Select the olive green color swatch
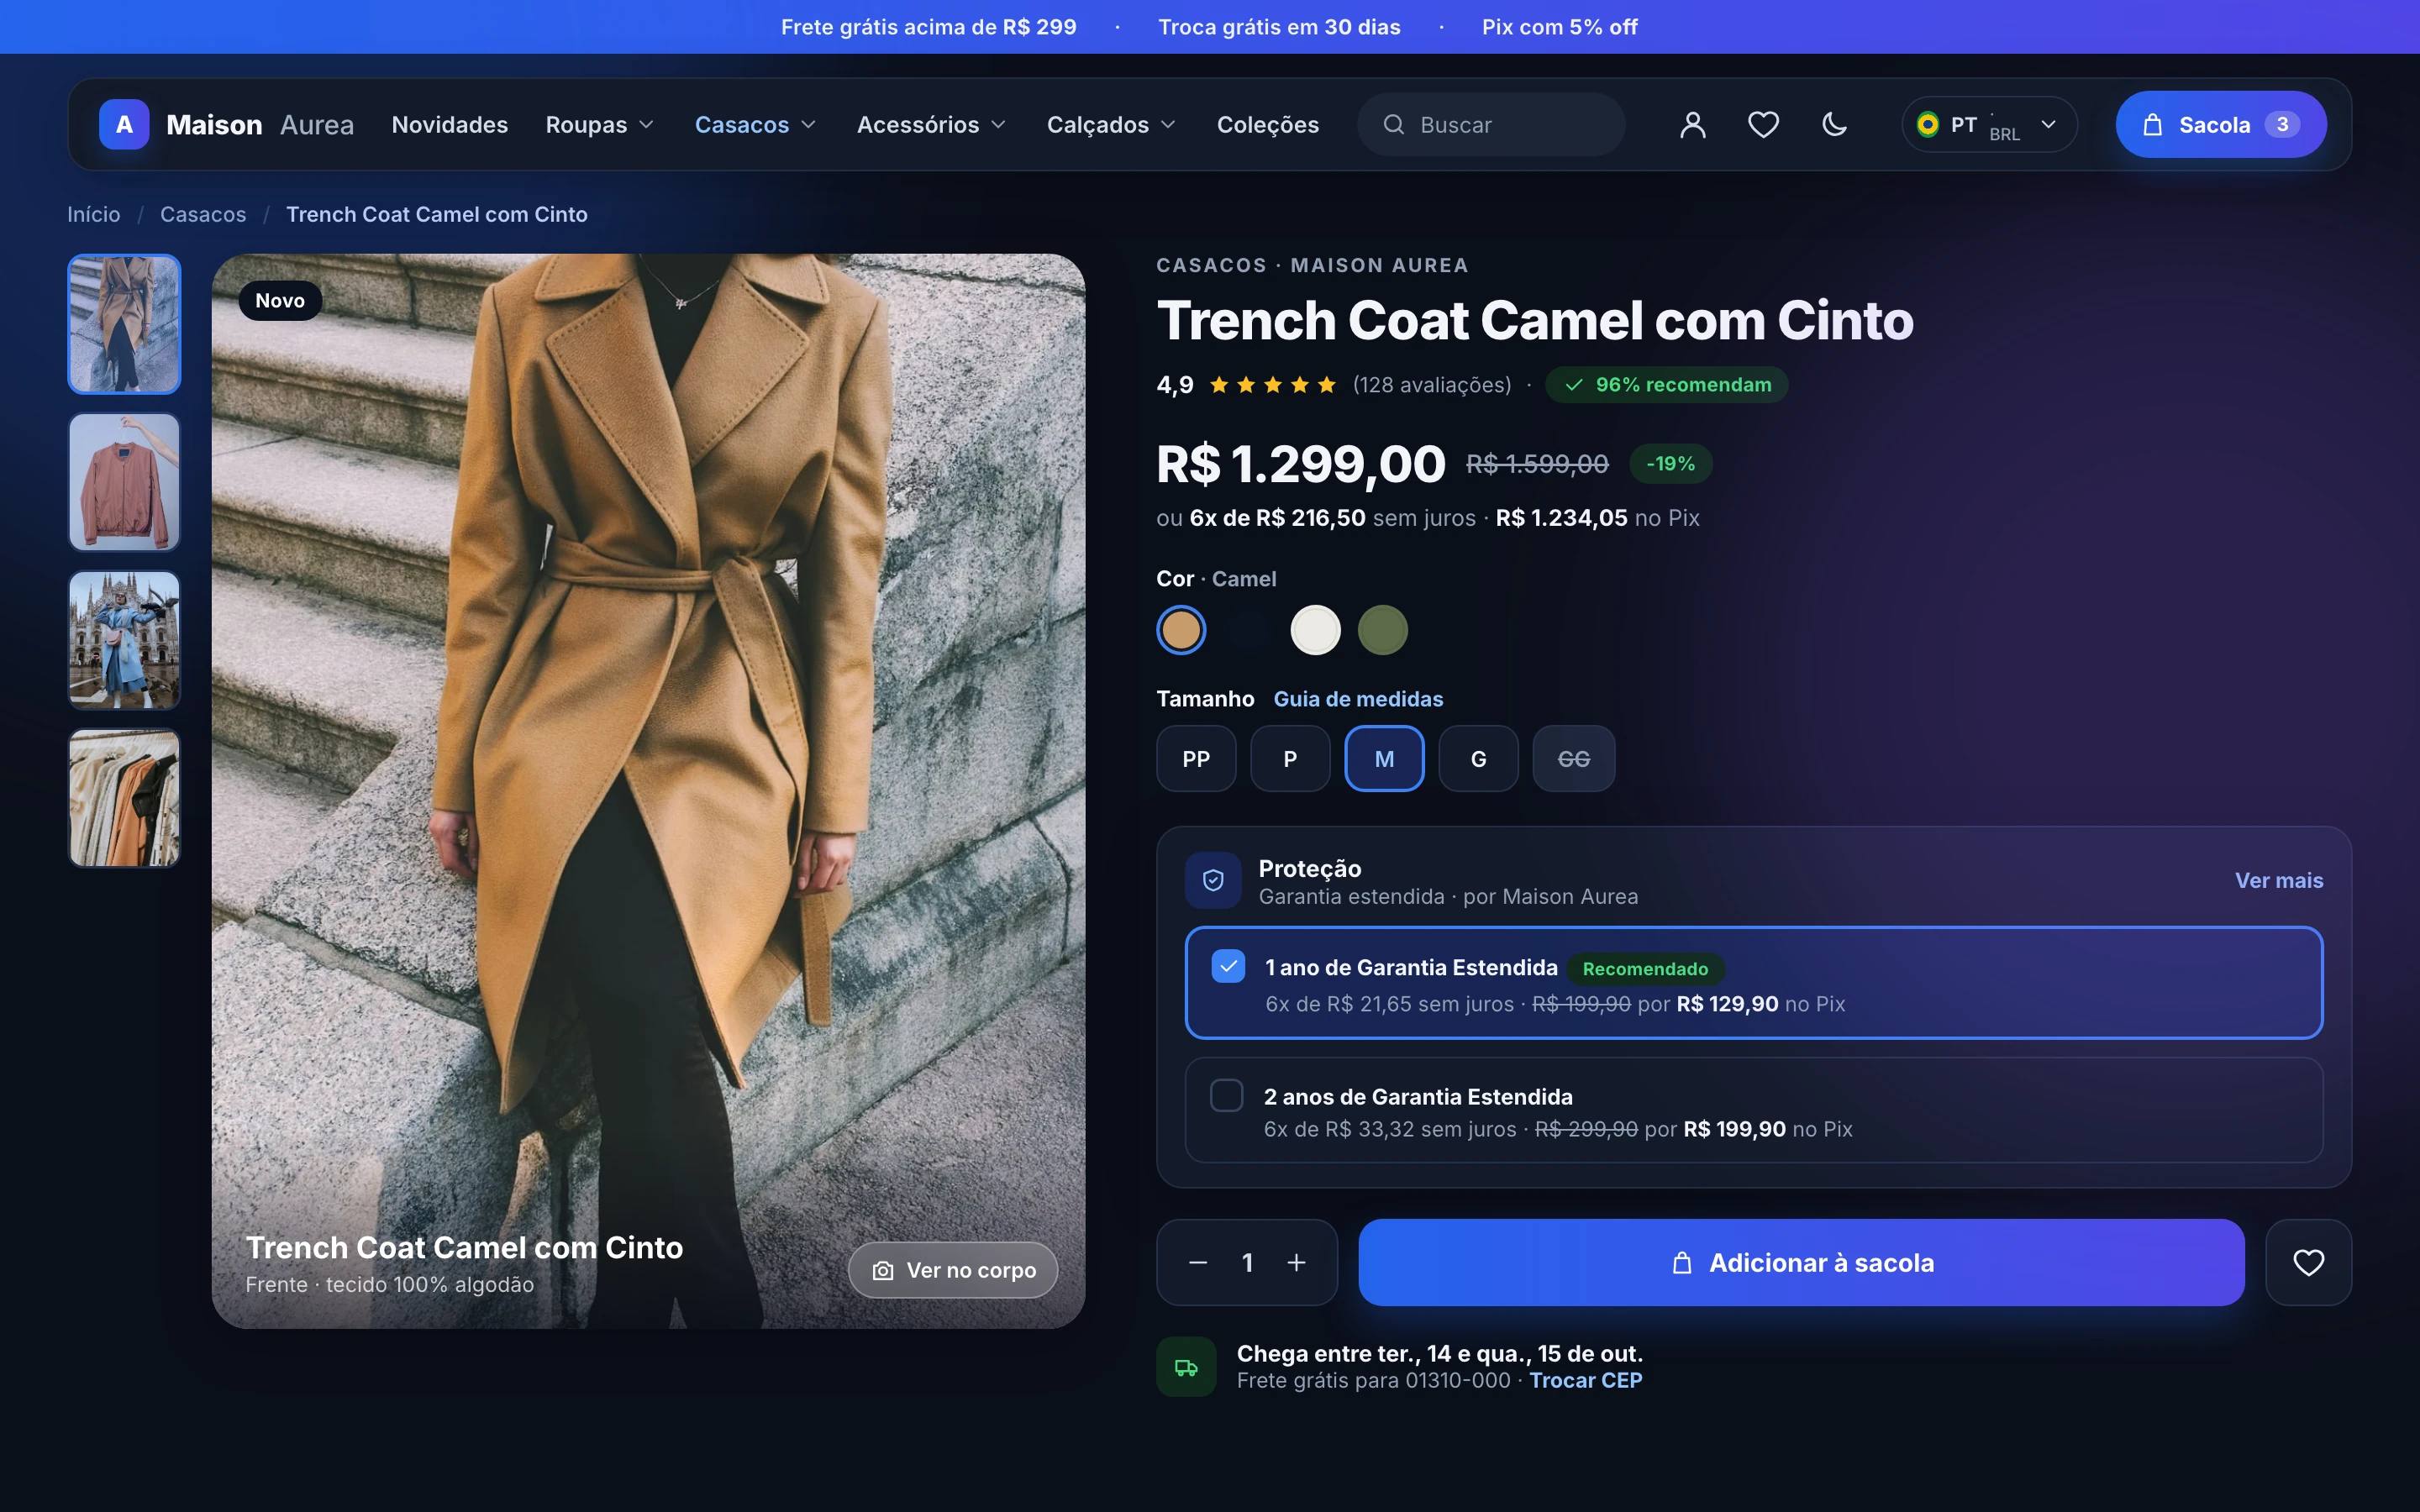This screenshot has width=2420, height=1512. tap(1383, 630)
